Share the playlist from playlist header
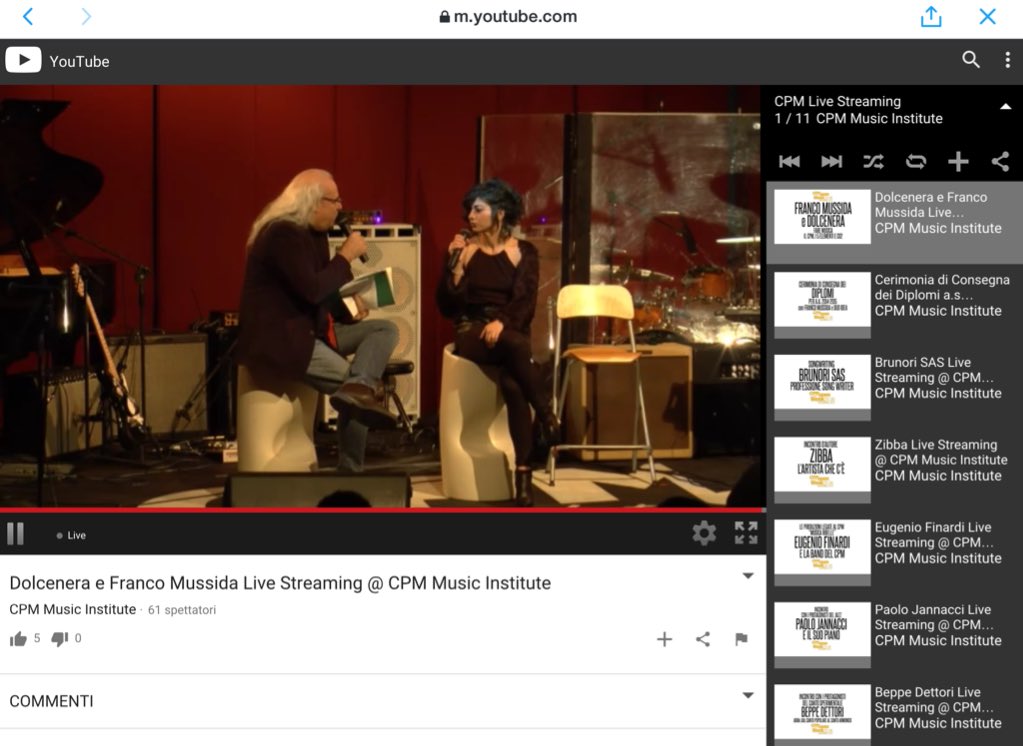The image size is (1023, 746). tap(1000, 161)
